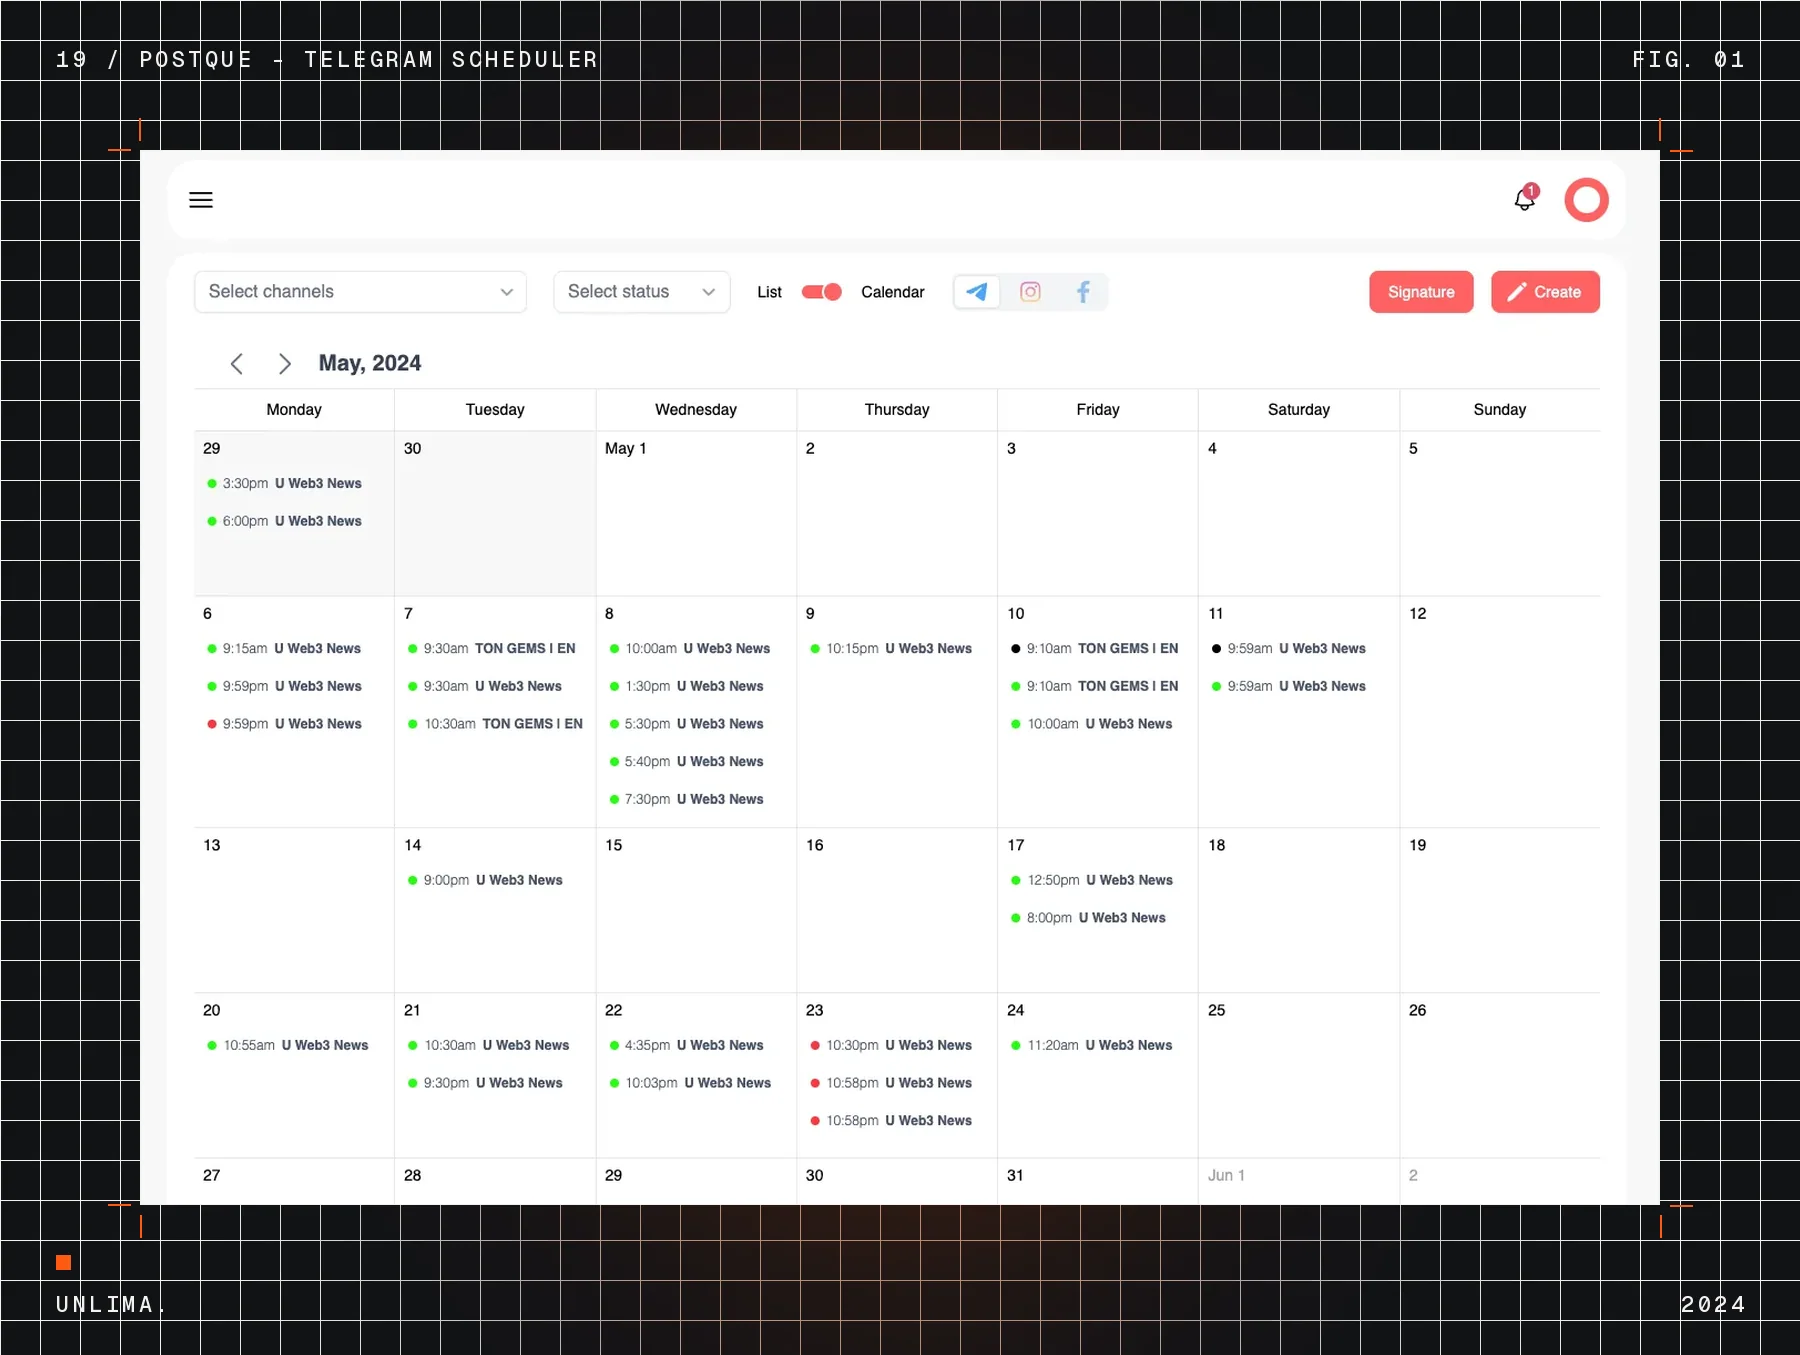Open 10:00am U Web3 News on May 8
Image resolution: width=1800 pixels, height=1355 pixels.
pyautogui.click(x=690, y=648)
